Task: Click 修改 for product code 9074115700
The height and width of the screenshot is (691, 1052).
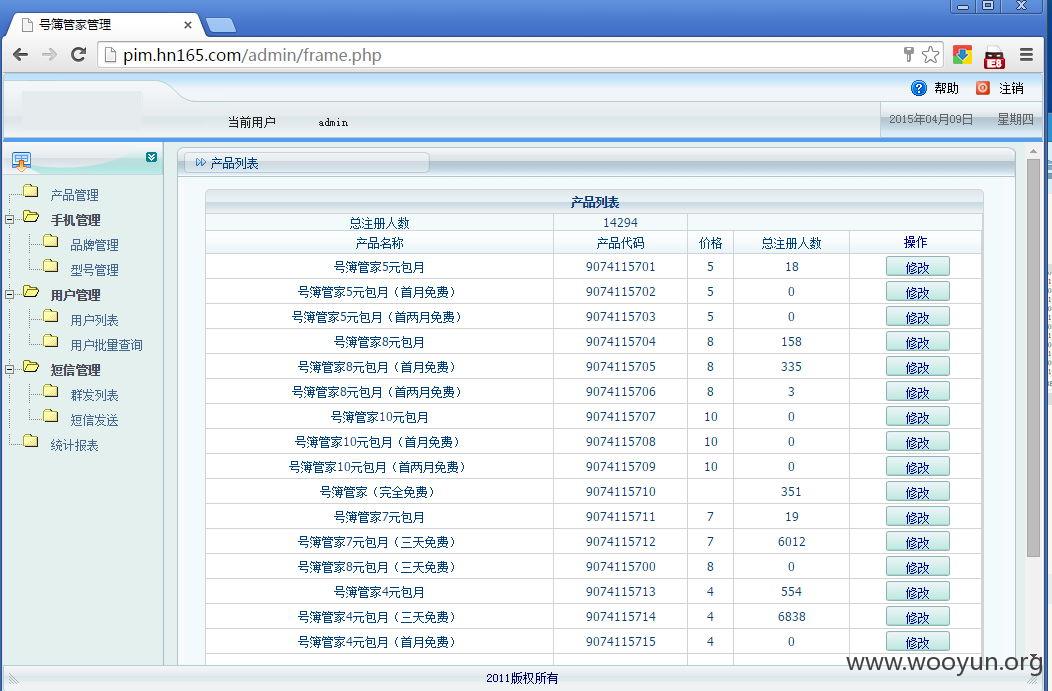Action: coord(917,567)
